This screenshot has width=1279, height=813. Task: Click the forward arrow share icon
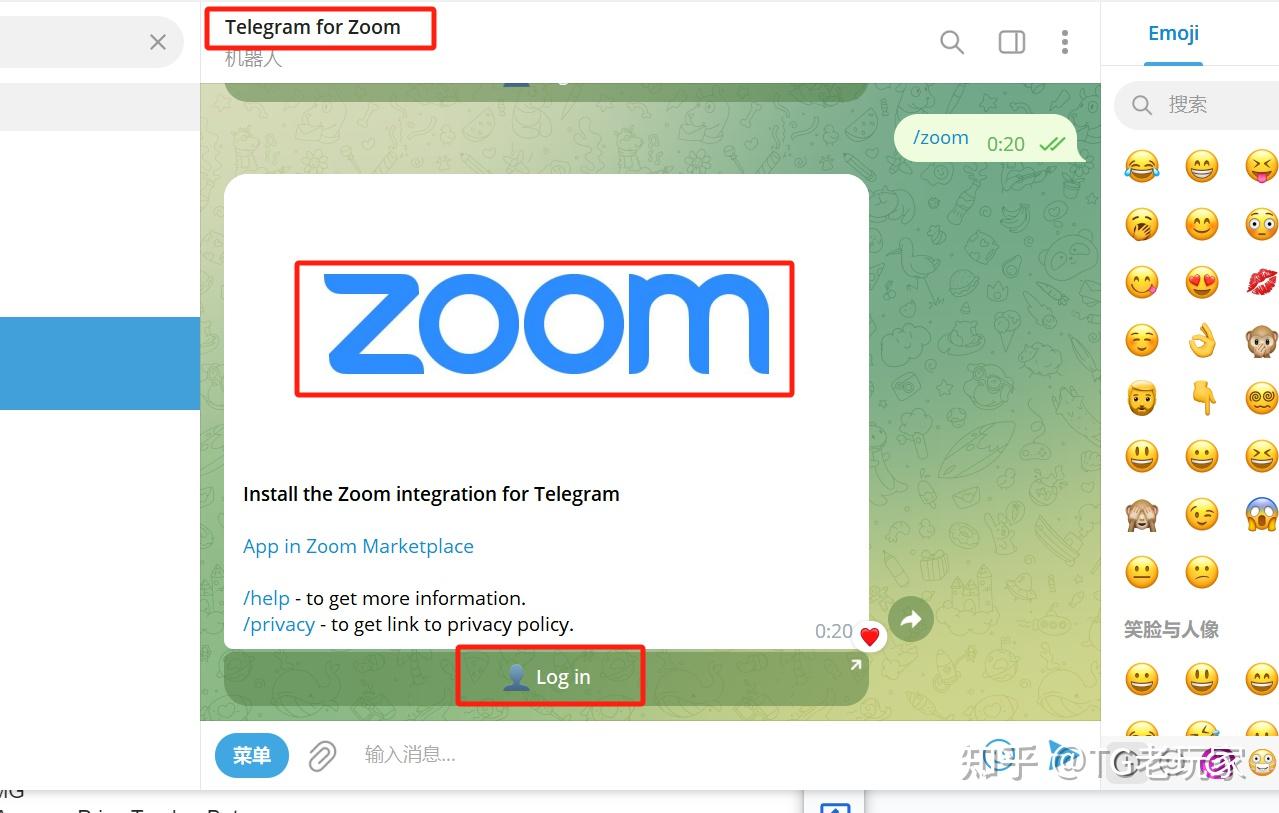pyautogui.click(x=911, y=620)
